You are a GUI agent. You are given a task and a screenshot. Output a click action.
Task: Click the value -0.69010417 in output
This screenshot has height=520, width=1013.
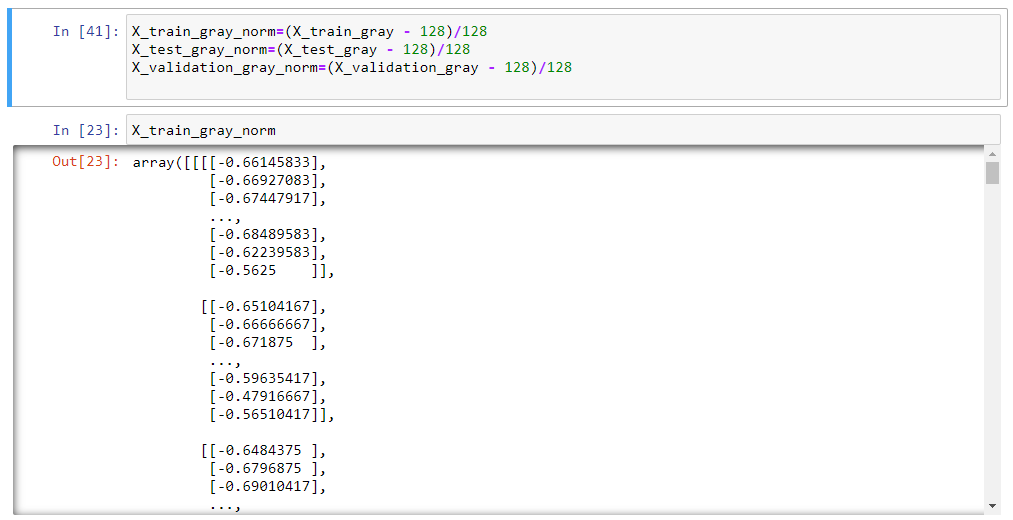264,486
